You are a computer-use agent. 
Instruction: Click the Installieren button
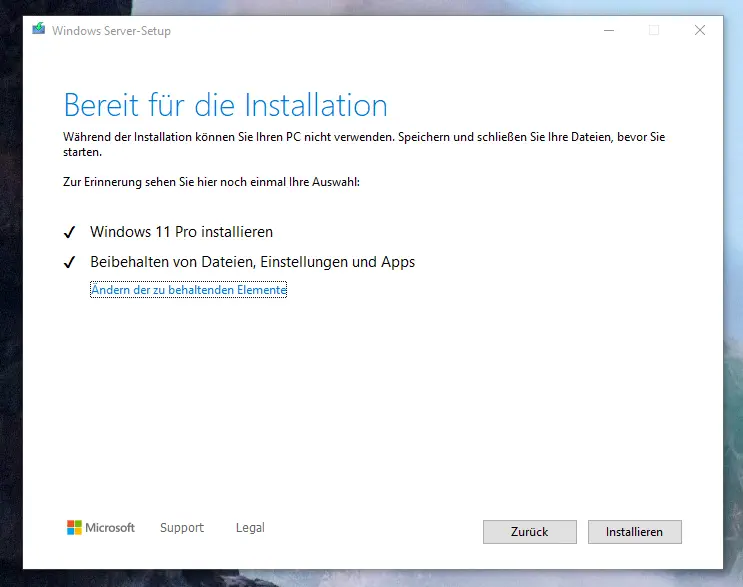[x=634, y=532]
